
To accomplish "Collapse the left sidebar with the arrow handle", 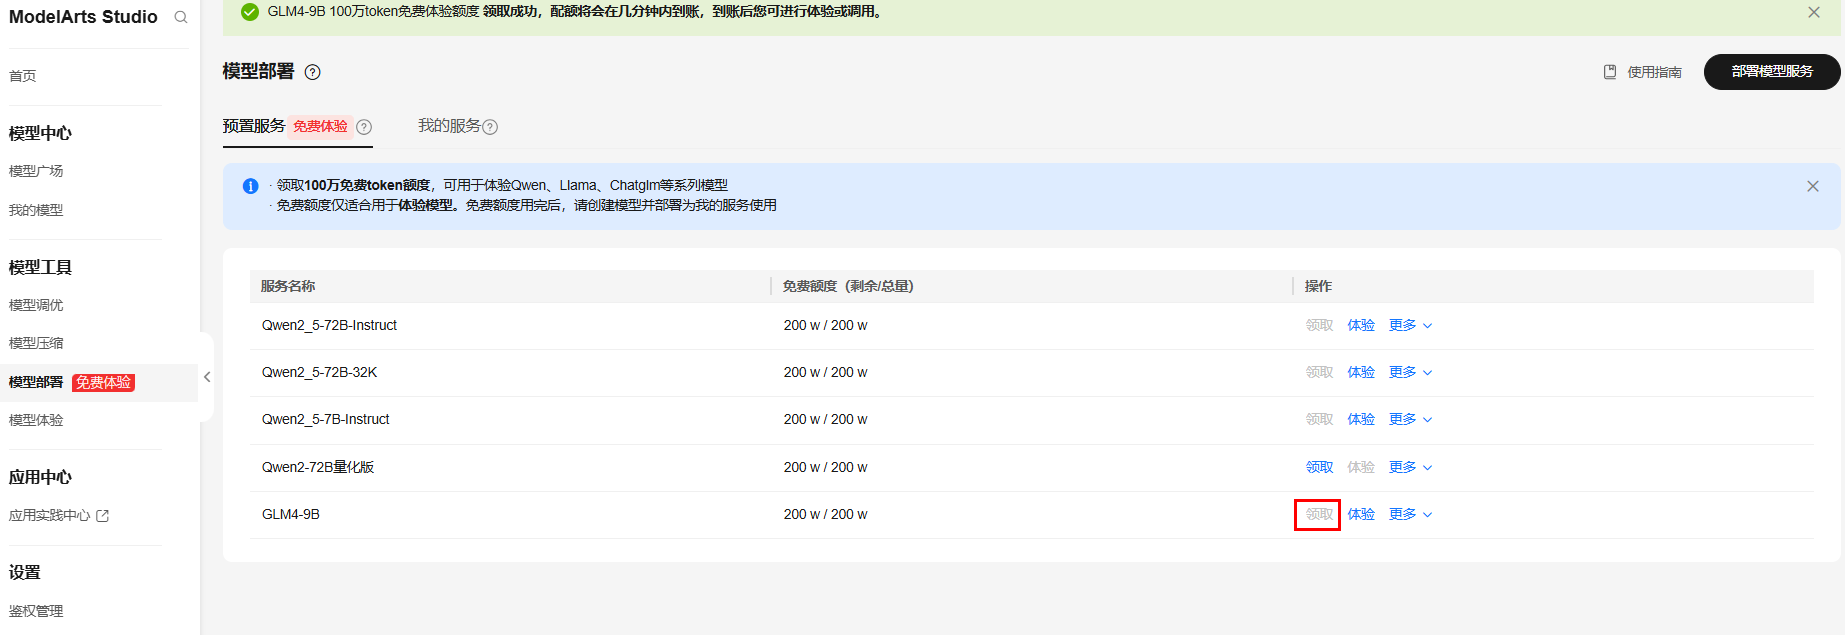I will (x=207, y=377).
